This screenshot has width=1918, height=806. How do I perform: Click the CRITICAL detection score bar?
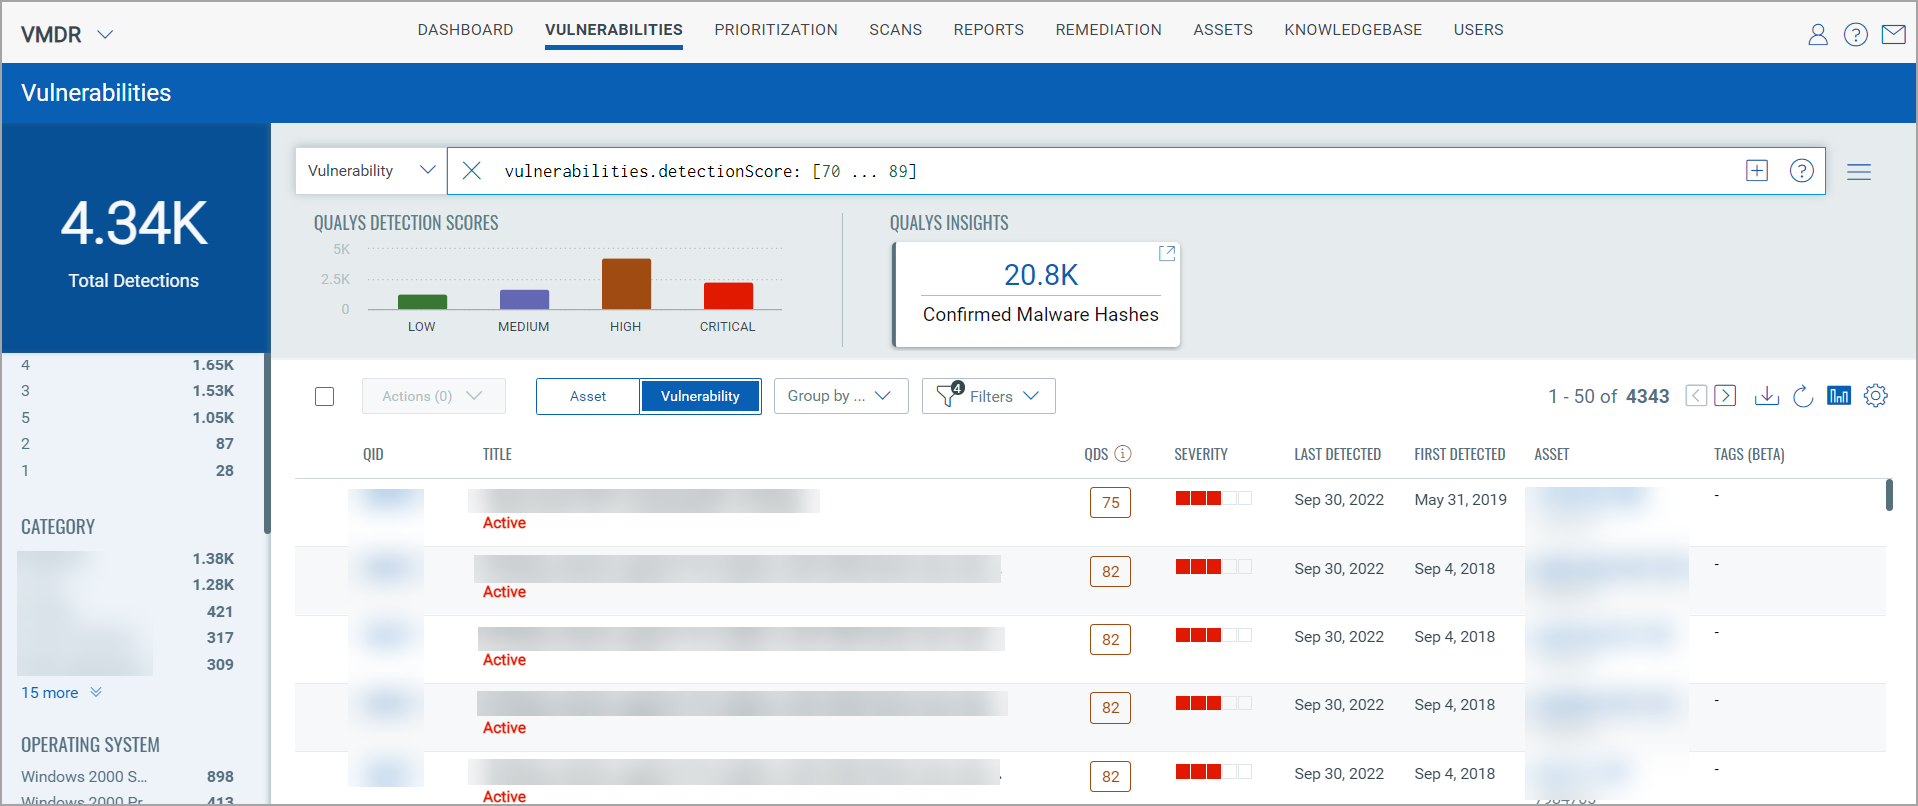pos(728,296)
